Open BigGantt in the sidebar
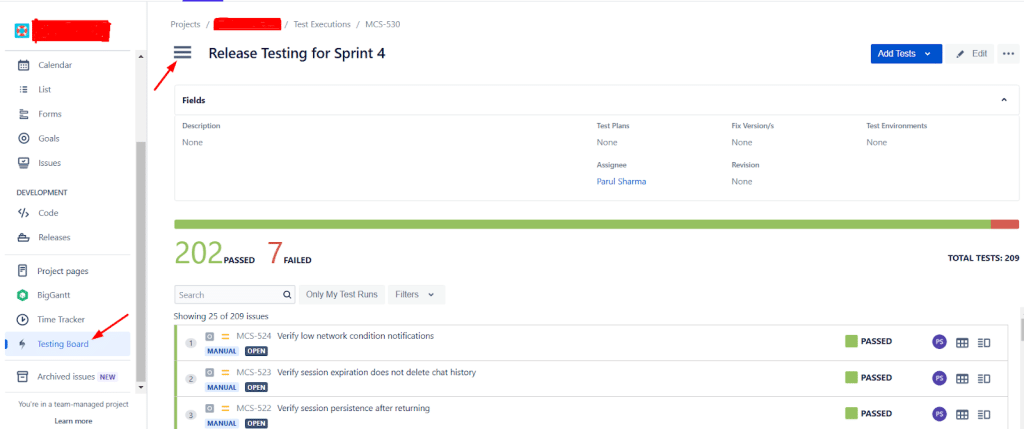1024x429 pixels. tap(52, 295)
